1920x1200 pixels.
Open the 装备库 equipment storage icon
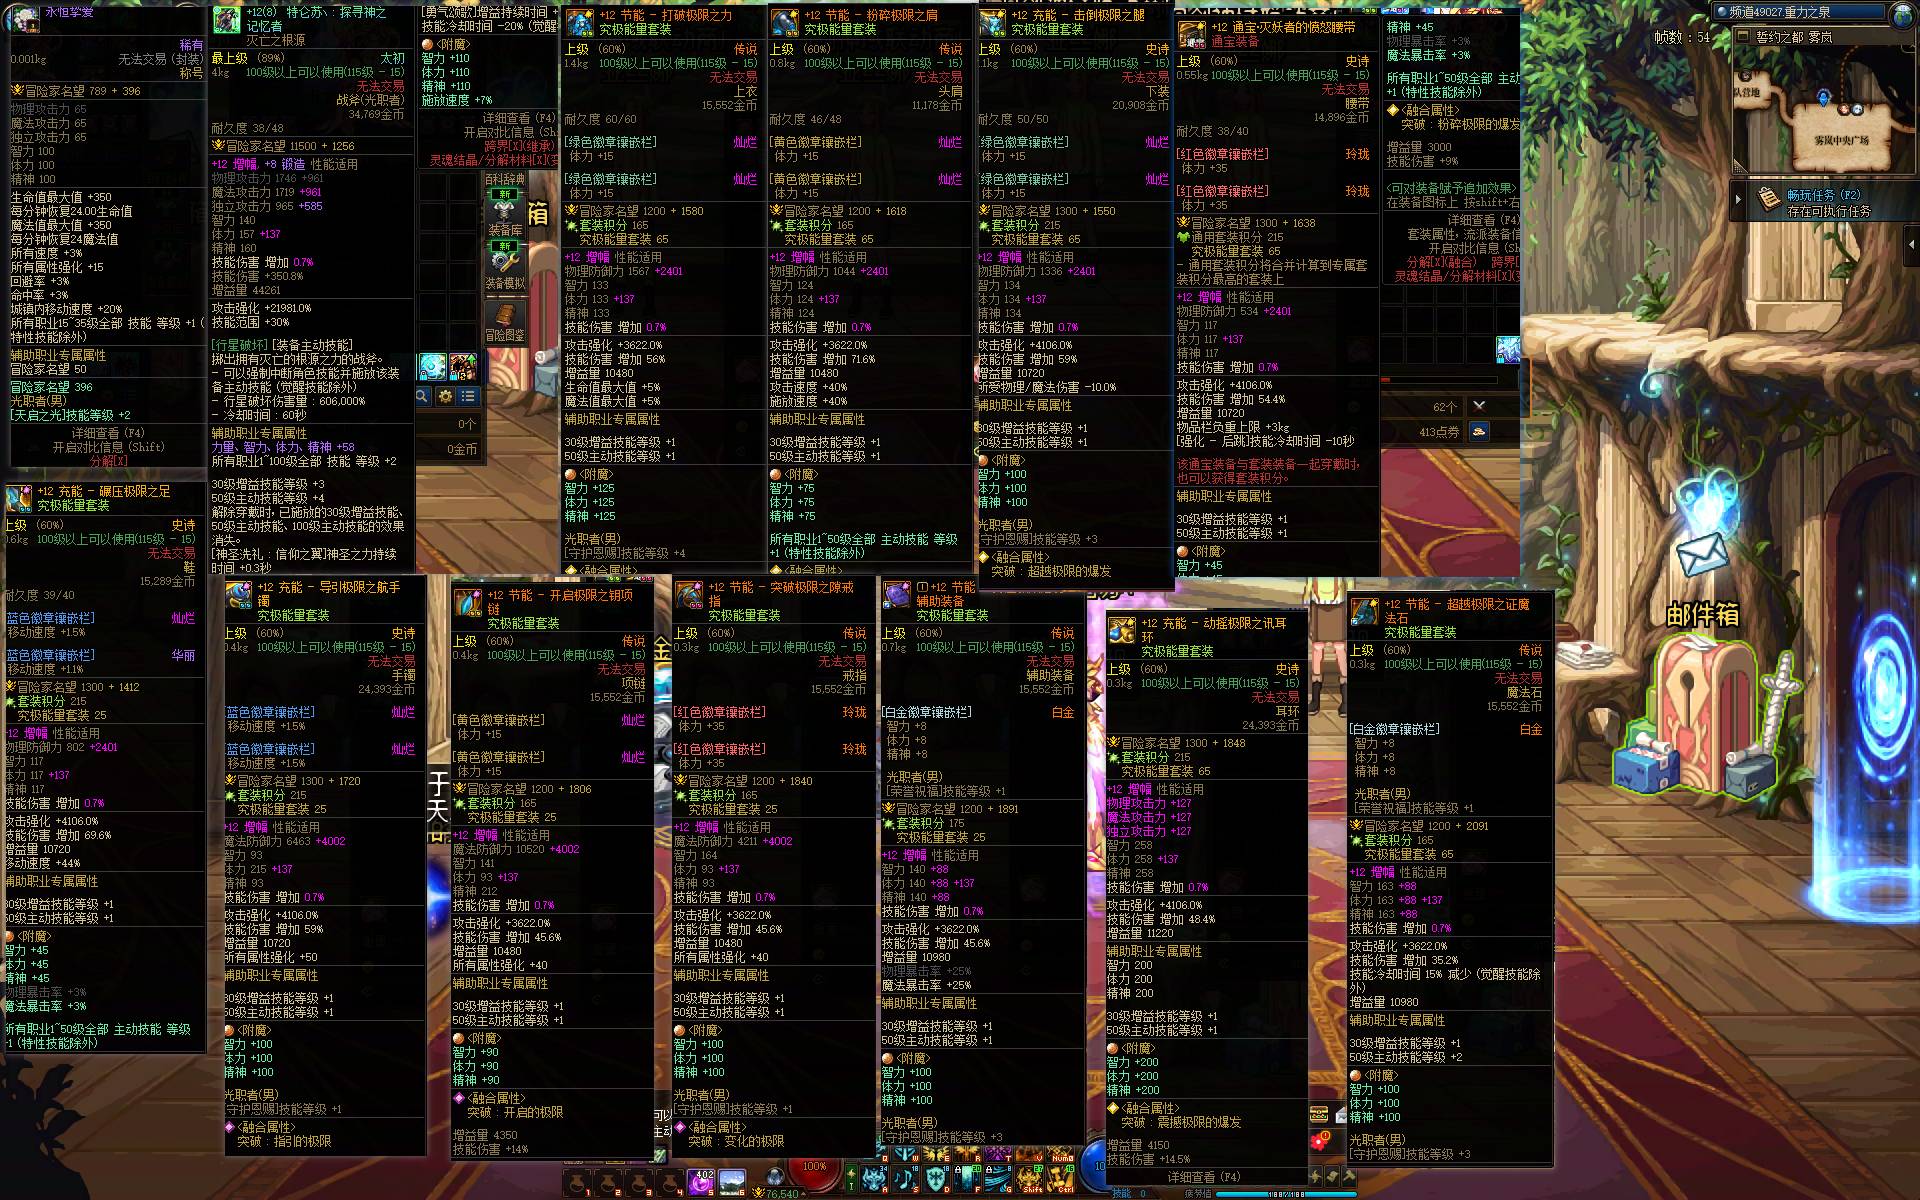[x=505, y=214]
